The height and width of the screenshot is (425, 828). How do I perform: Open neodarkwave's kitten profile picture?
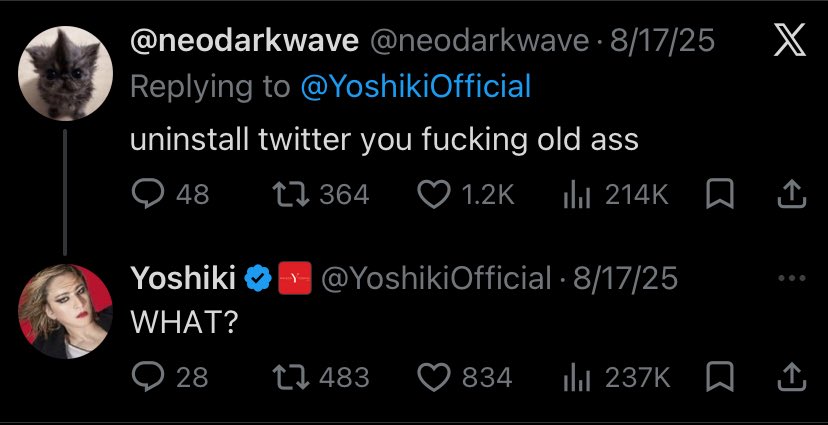click(65, 73)
